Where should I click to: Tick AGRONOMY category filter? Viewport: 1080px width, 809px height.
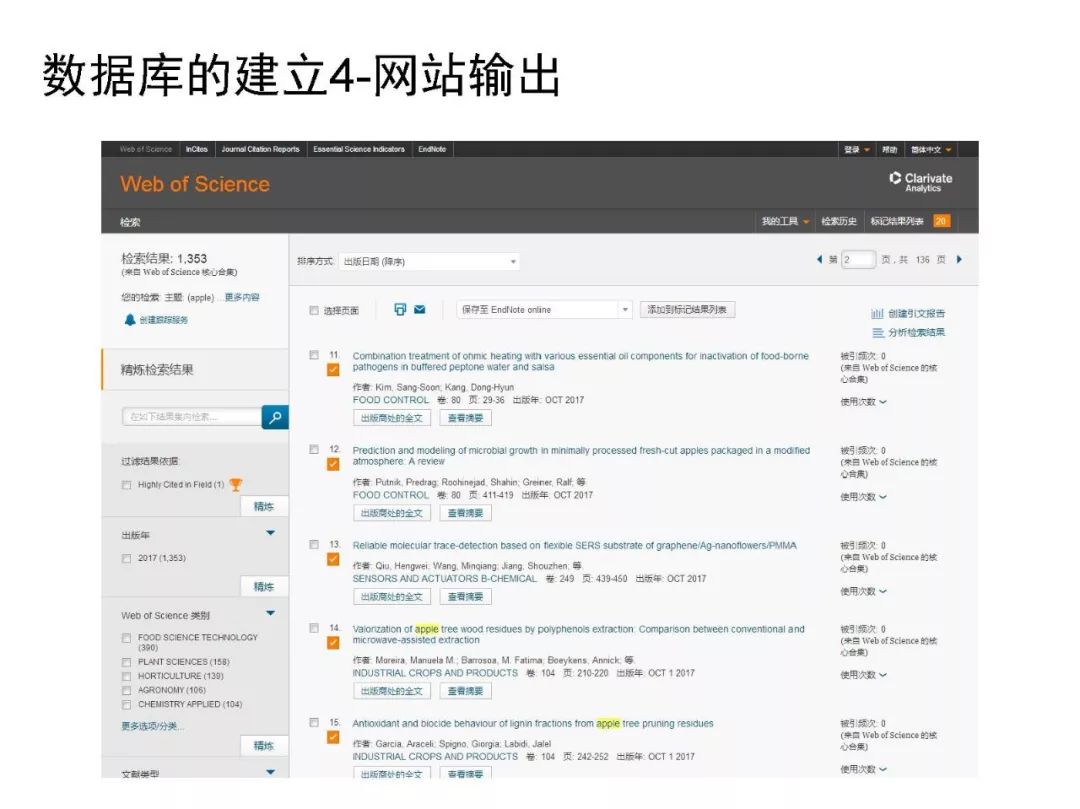click(x=126, y=691)
